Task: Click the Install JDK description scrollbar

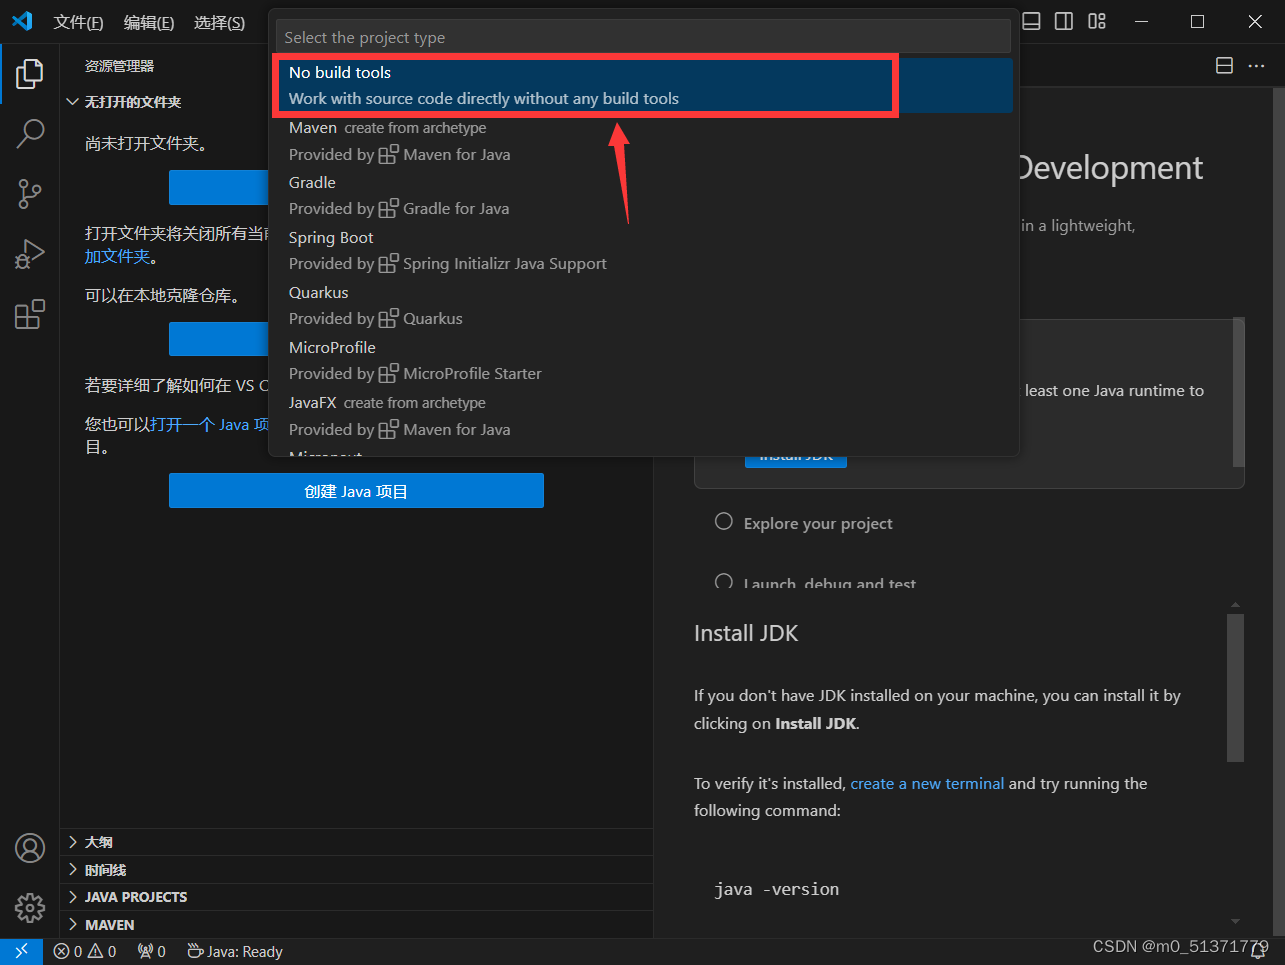Action: pyautogui.click(x=1236, y=688)
